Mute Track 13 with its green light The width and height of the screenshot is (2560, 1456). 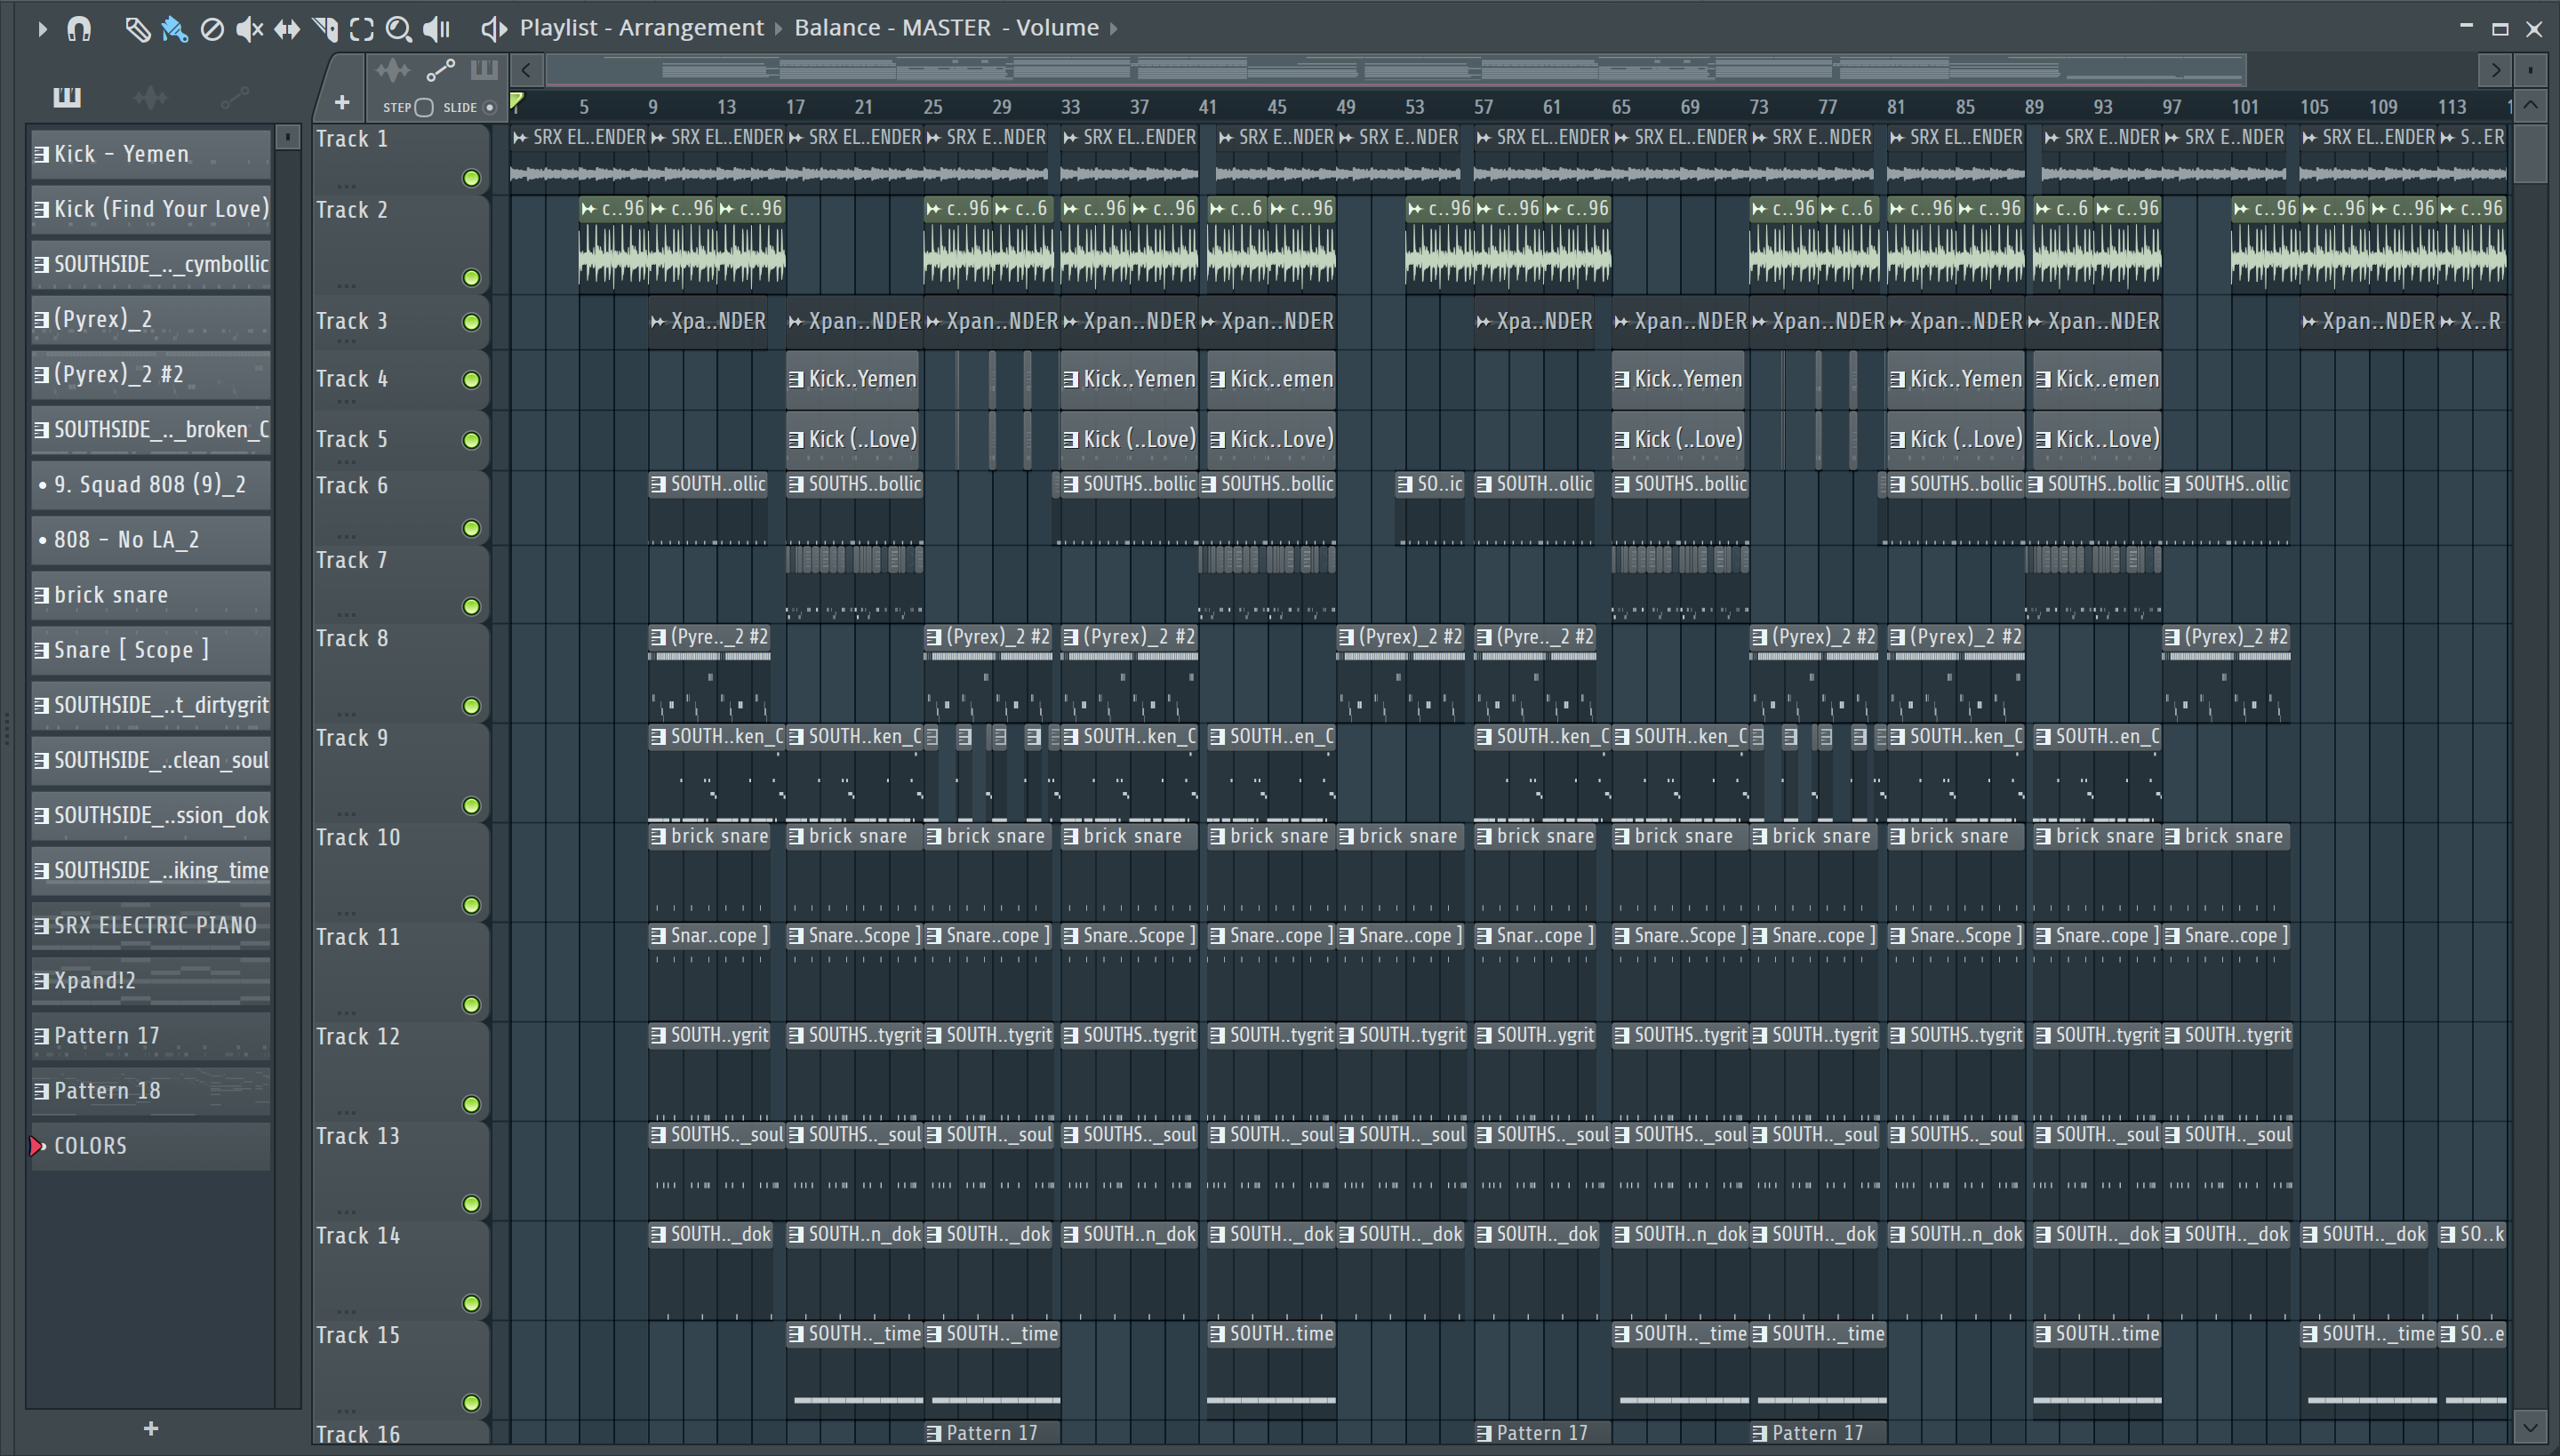pyautogui.click(x=471, y=1204)
